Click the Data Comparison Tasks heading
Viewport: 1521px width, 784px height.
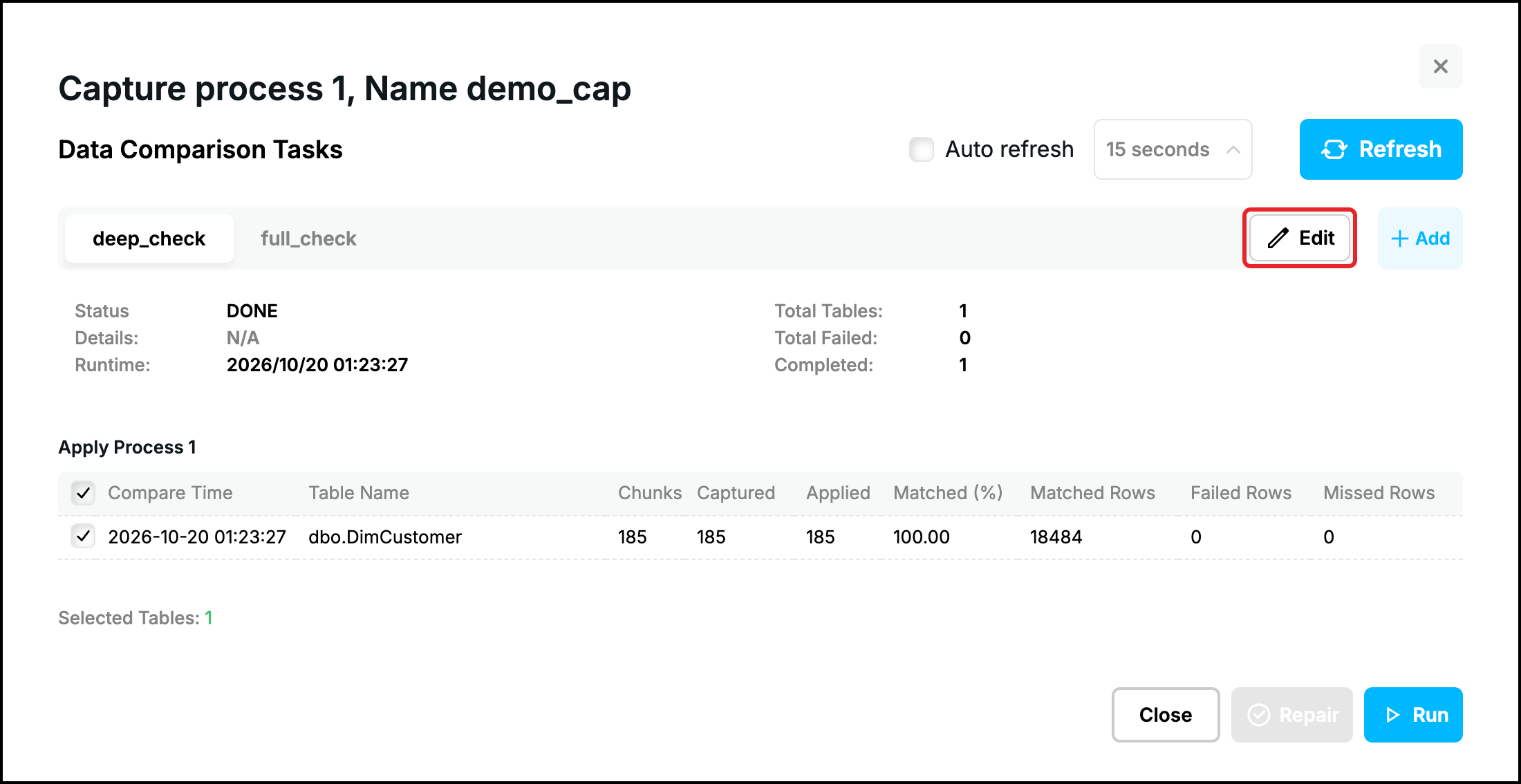point(201,150)
